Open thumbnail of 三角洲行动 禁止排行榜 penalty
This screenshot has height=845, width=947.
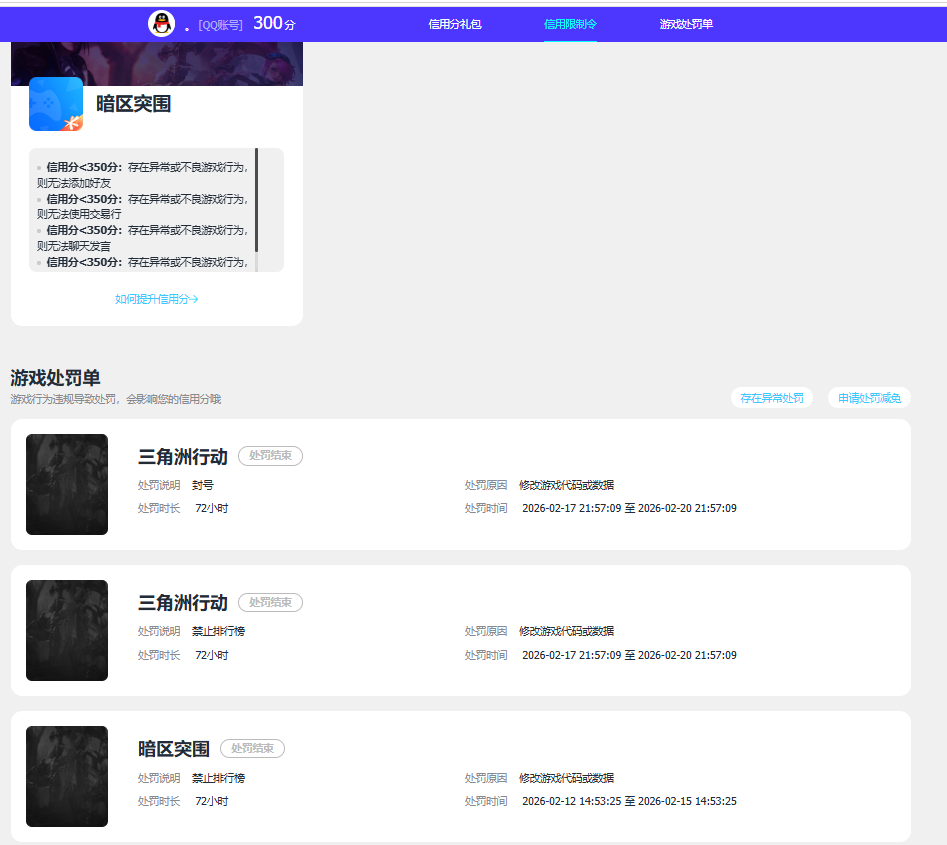tap(67, 630)
